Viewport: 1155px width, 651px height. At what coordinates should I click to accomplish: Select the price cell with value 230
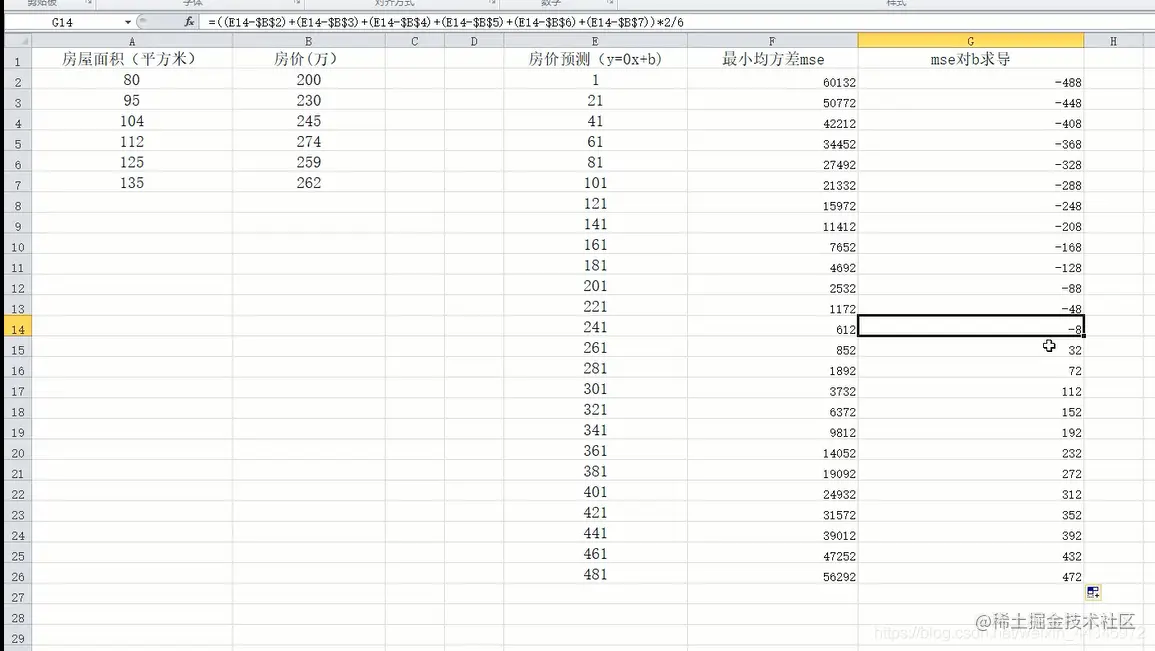click(x=309, y=101)
